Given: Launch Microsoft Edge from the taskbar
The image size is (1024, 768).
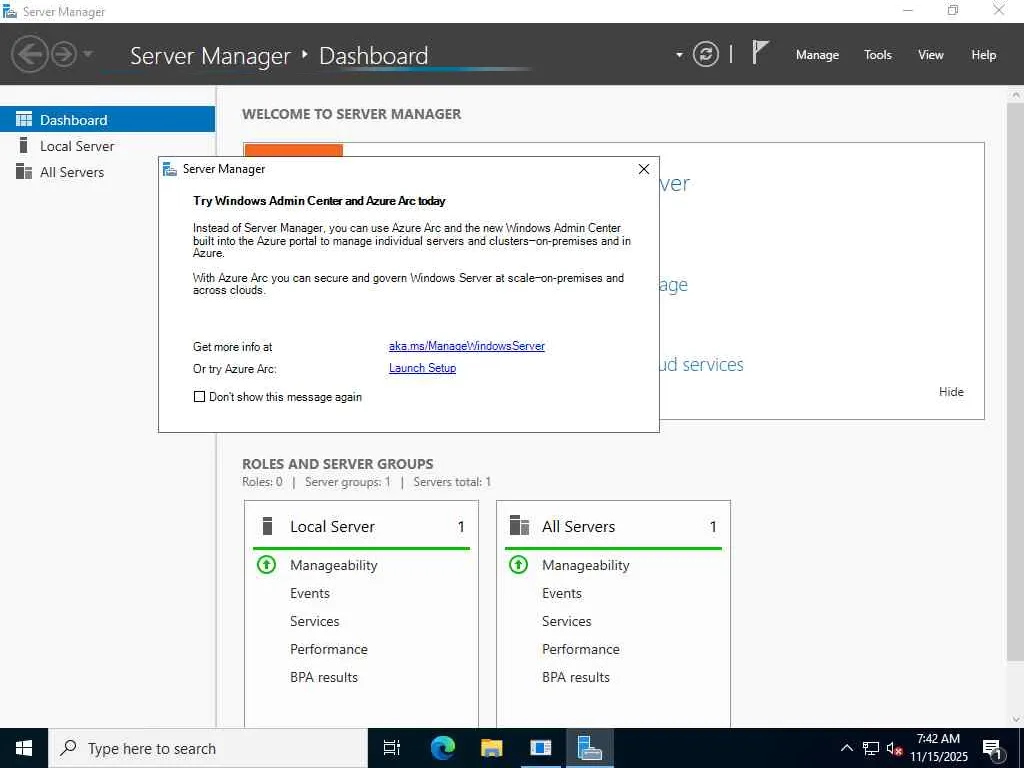Looking at the screenshot, I should tap(442, 748).
